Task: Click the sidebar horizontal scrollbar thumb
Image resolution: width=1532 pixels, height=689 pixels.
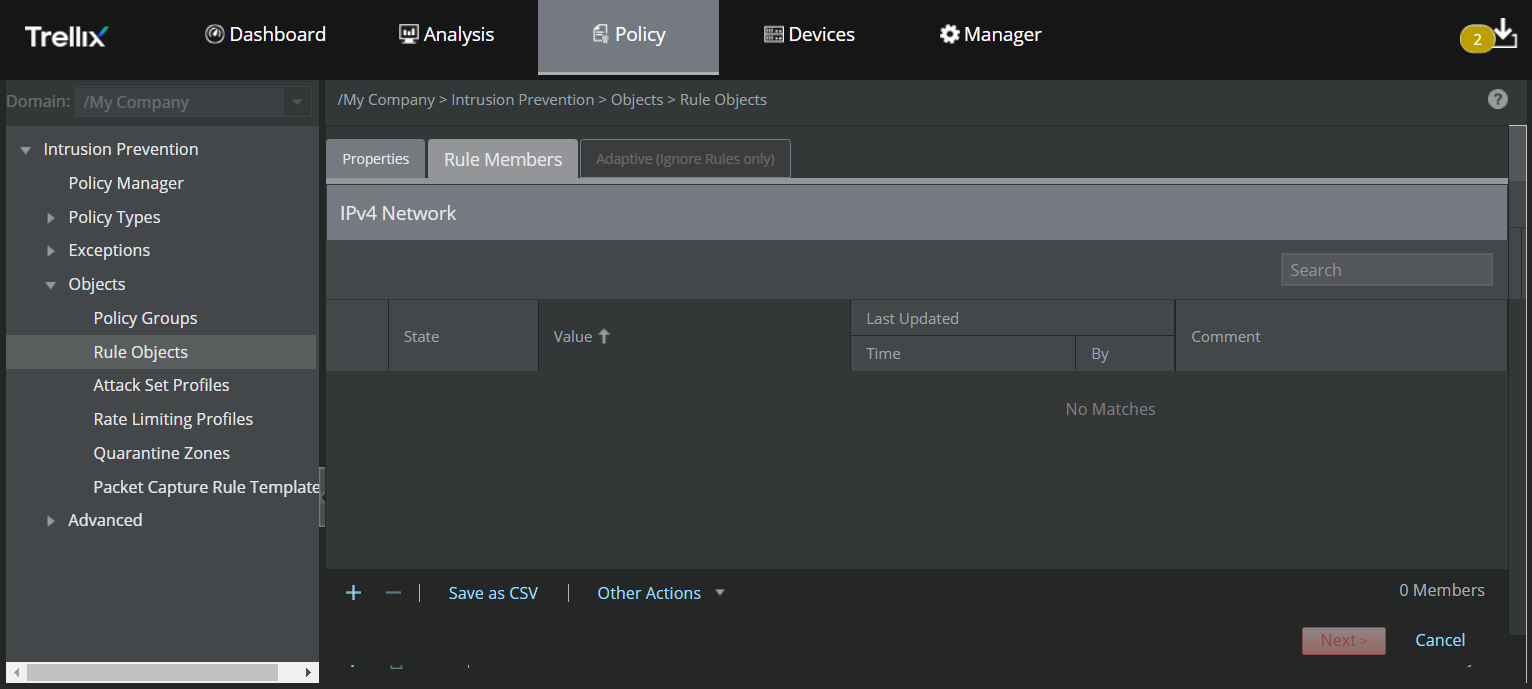Action: pyautogui.click(x=152, y=672)
